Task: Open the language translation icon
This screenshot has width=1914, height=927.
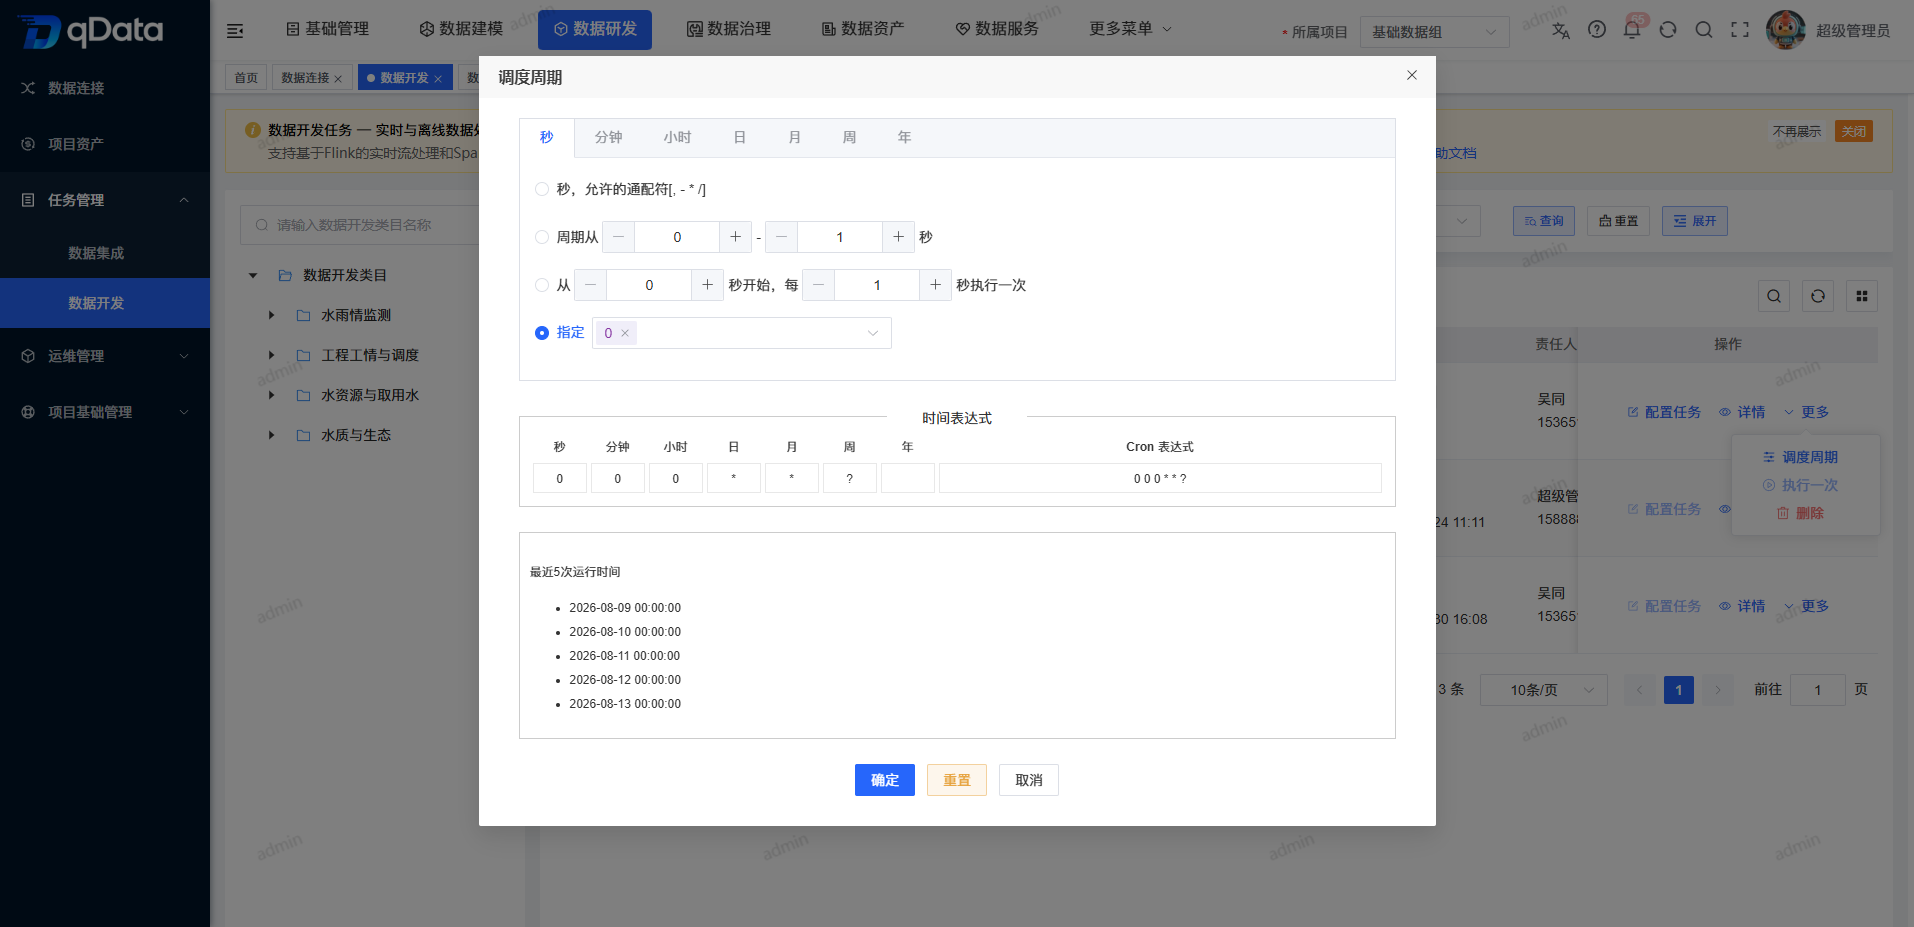Action: pyautogui.click(x=1560, y=30)
